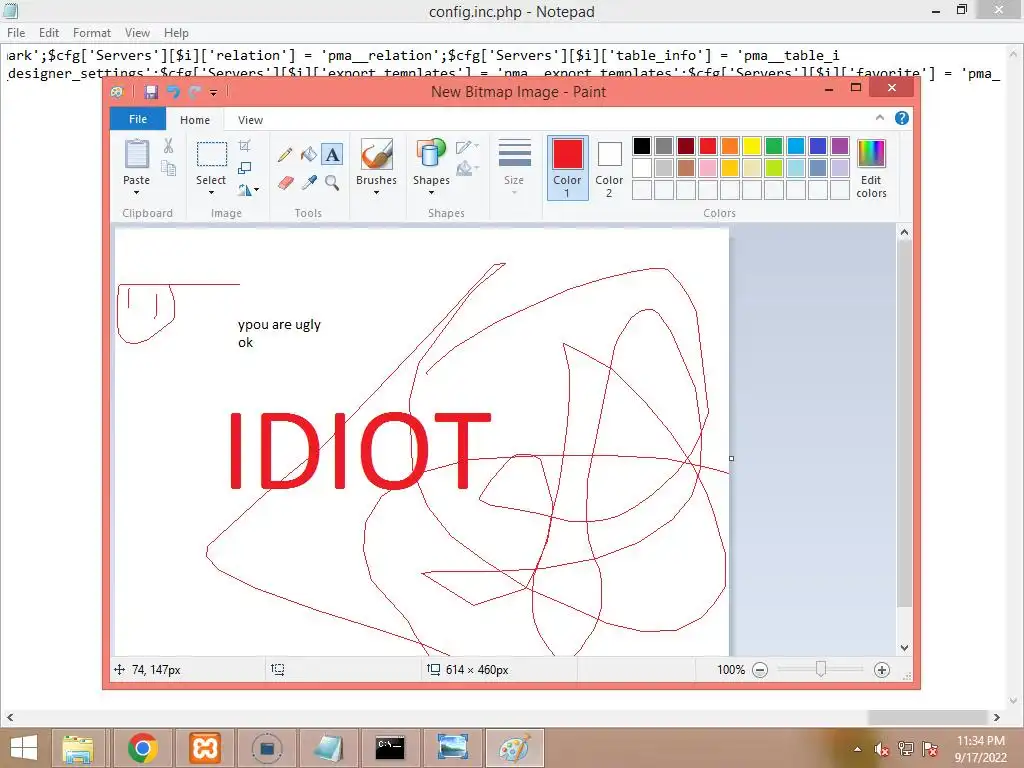Pick the green color swatch
The width and height of the screenshot is (1024, 768).
click(x=774, y=146)
